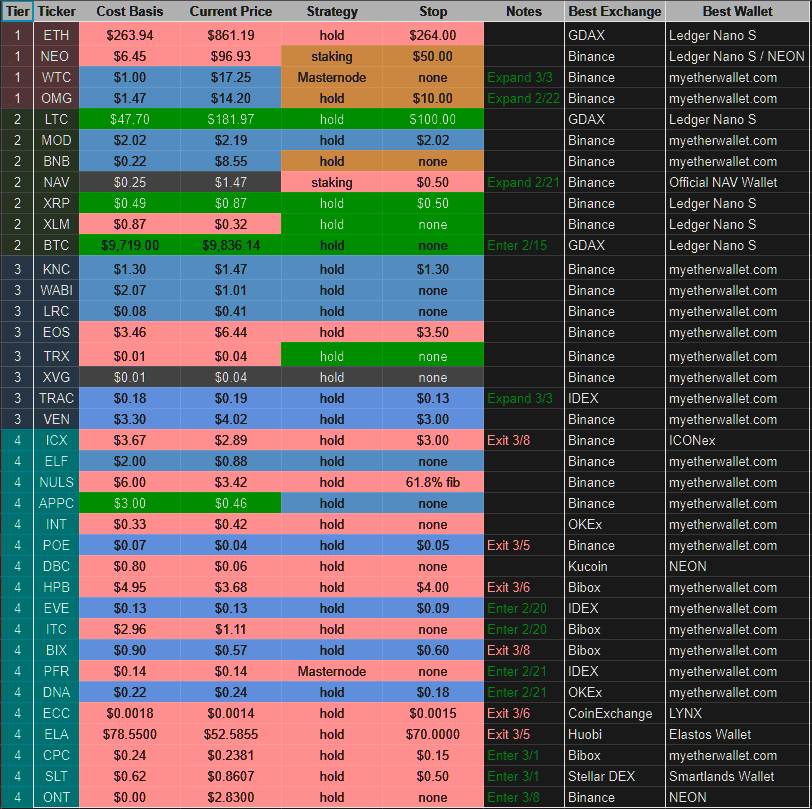Select the XVG ticker cell

click(56, 378)
